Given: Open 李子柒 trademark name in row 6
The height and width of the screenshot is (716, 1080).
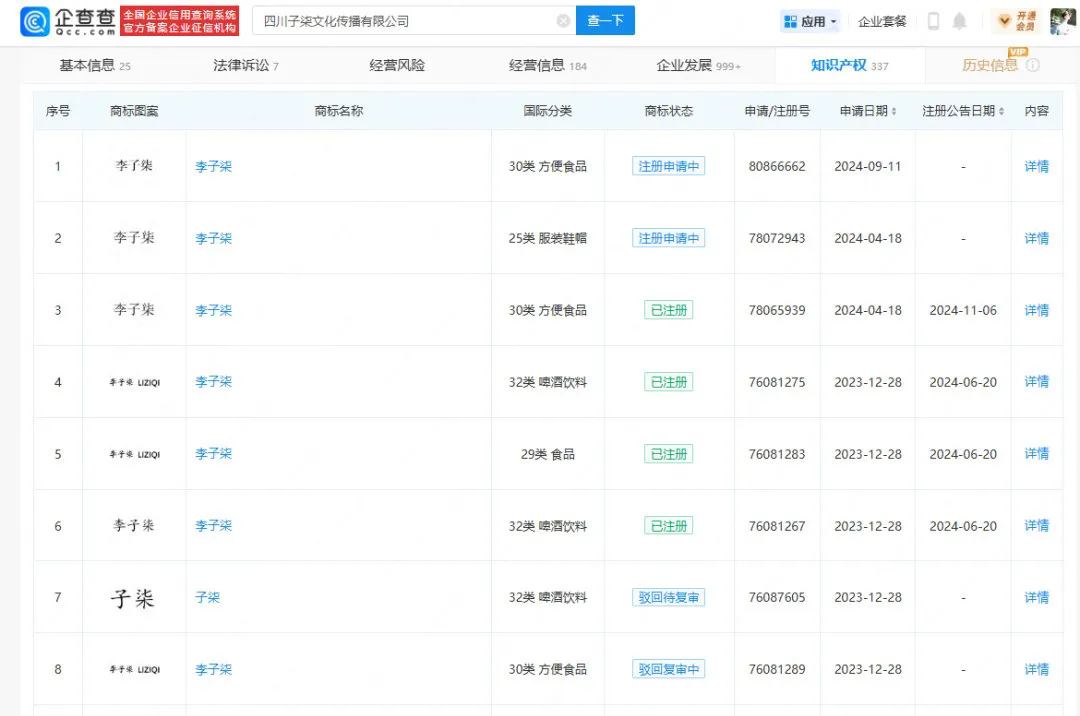Looking at the screenshot, I should point(214,526).
